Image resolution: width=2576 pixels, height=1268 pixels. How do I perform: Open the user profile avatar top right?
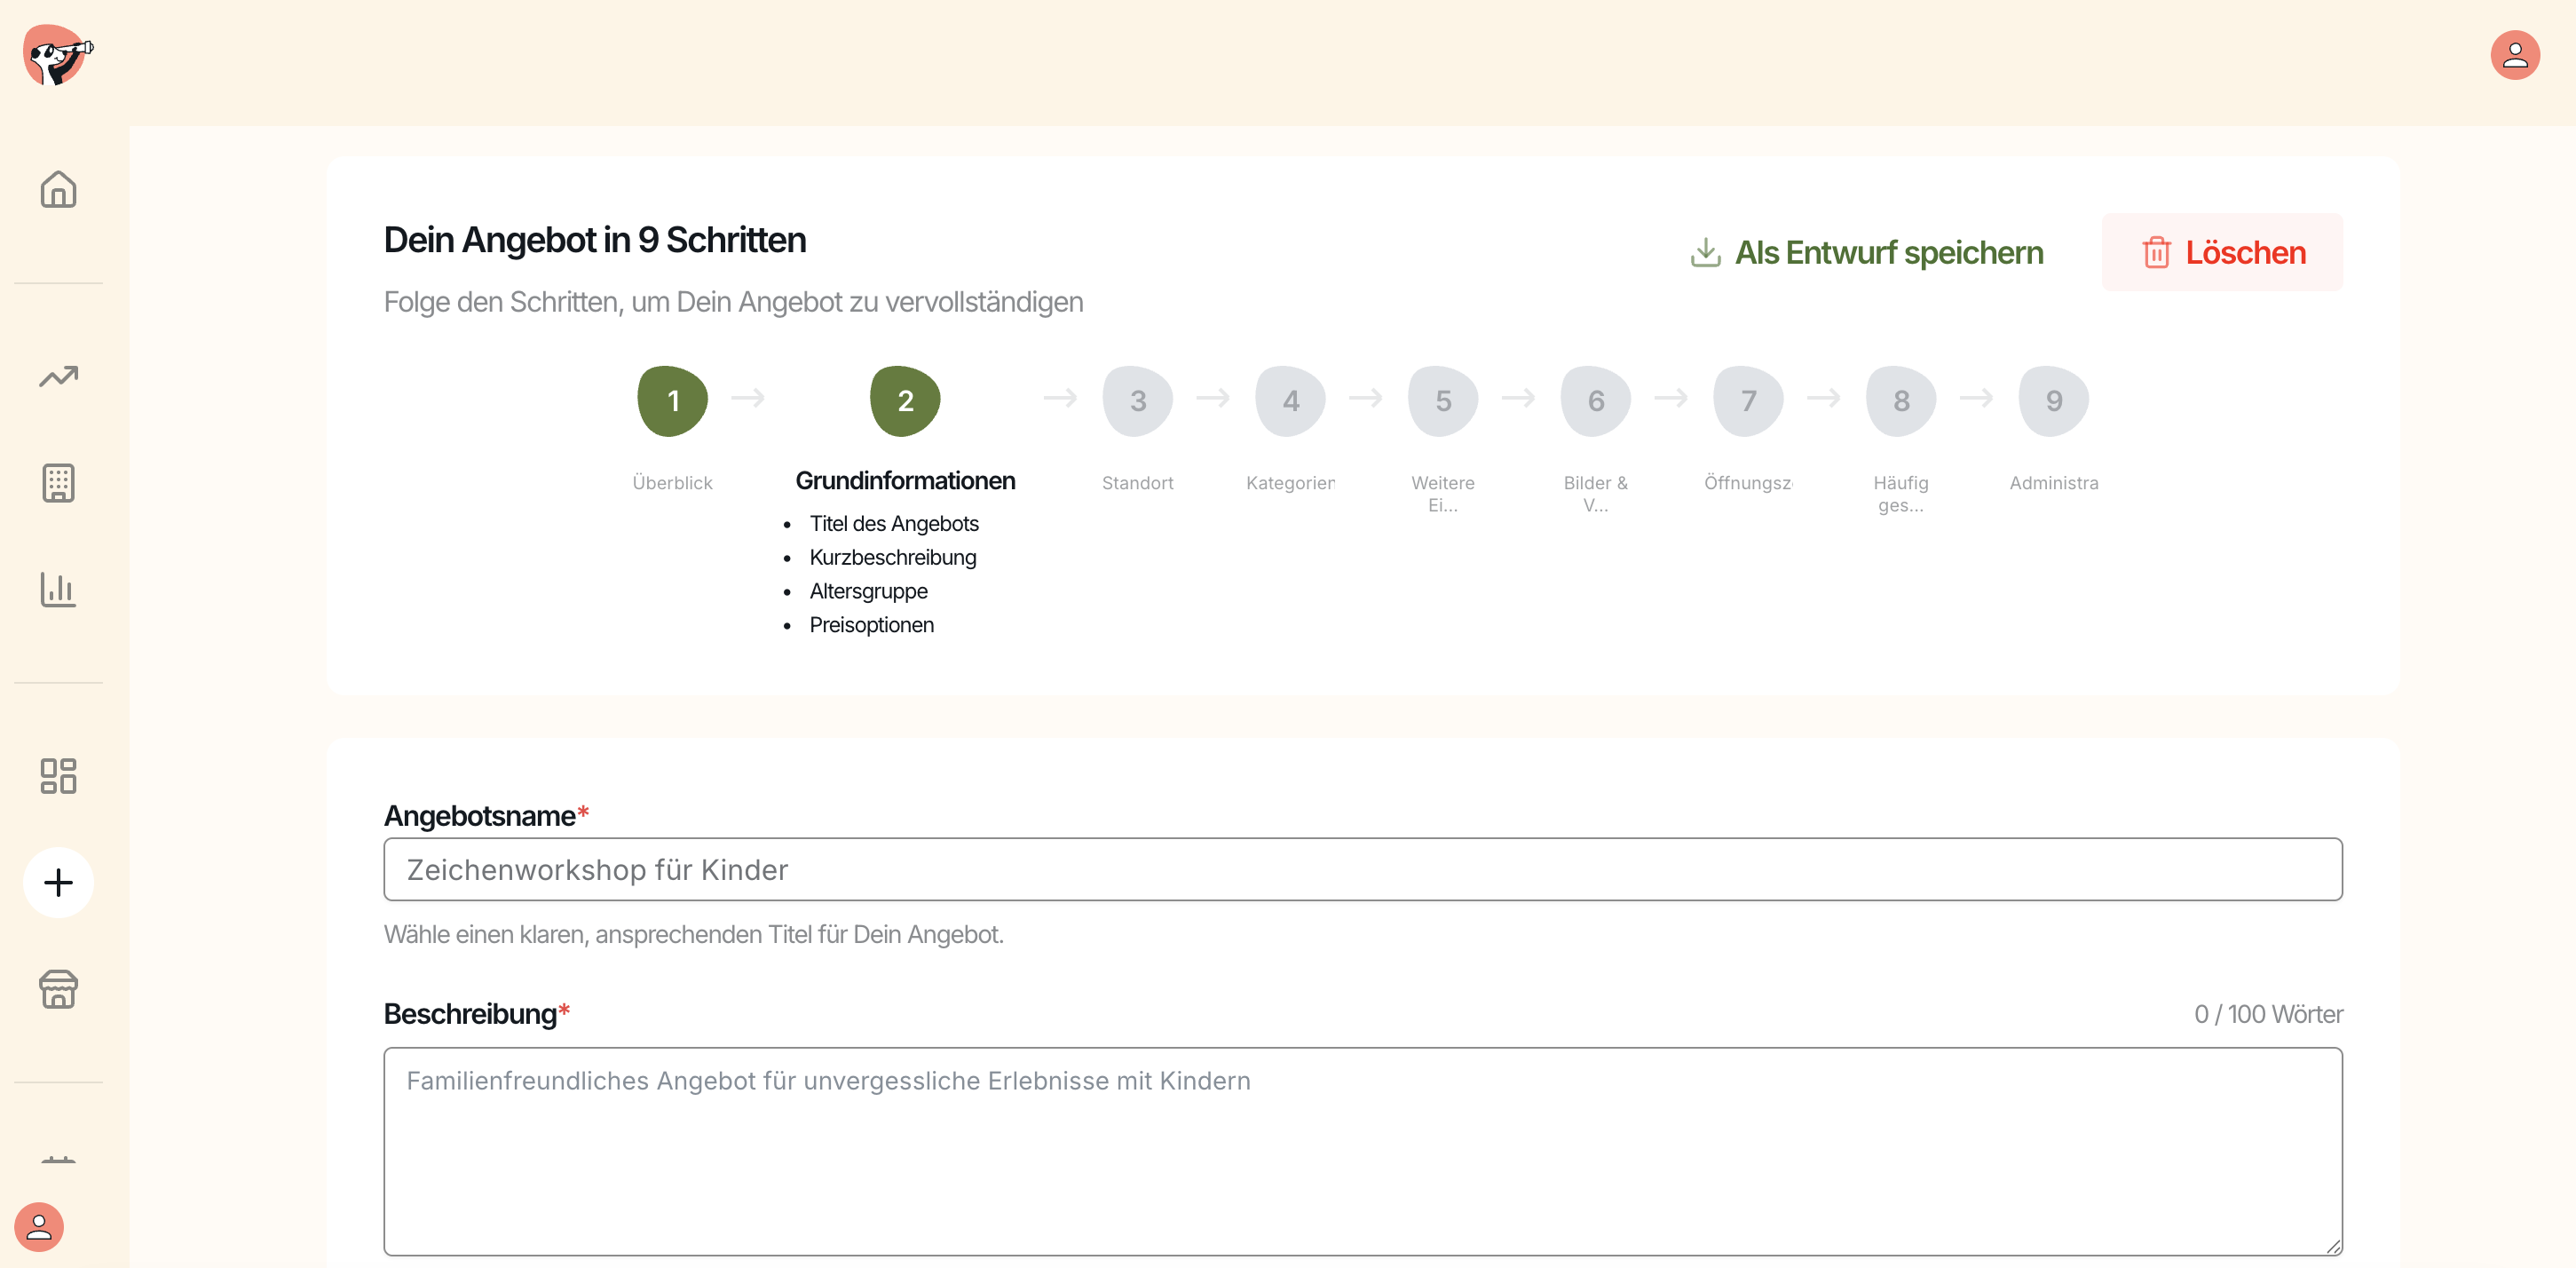(2514, 55)
